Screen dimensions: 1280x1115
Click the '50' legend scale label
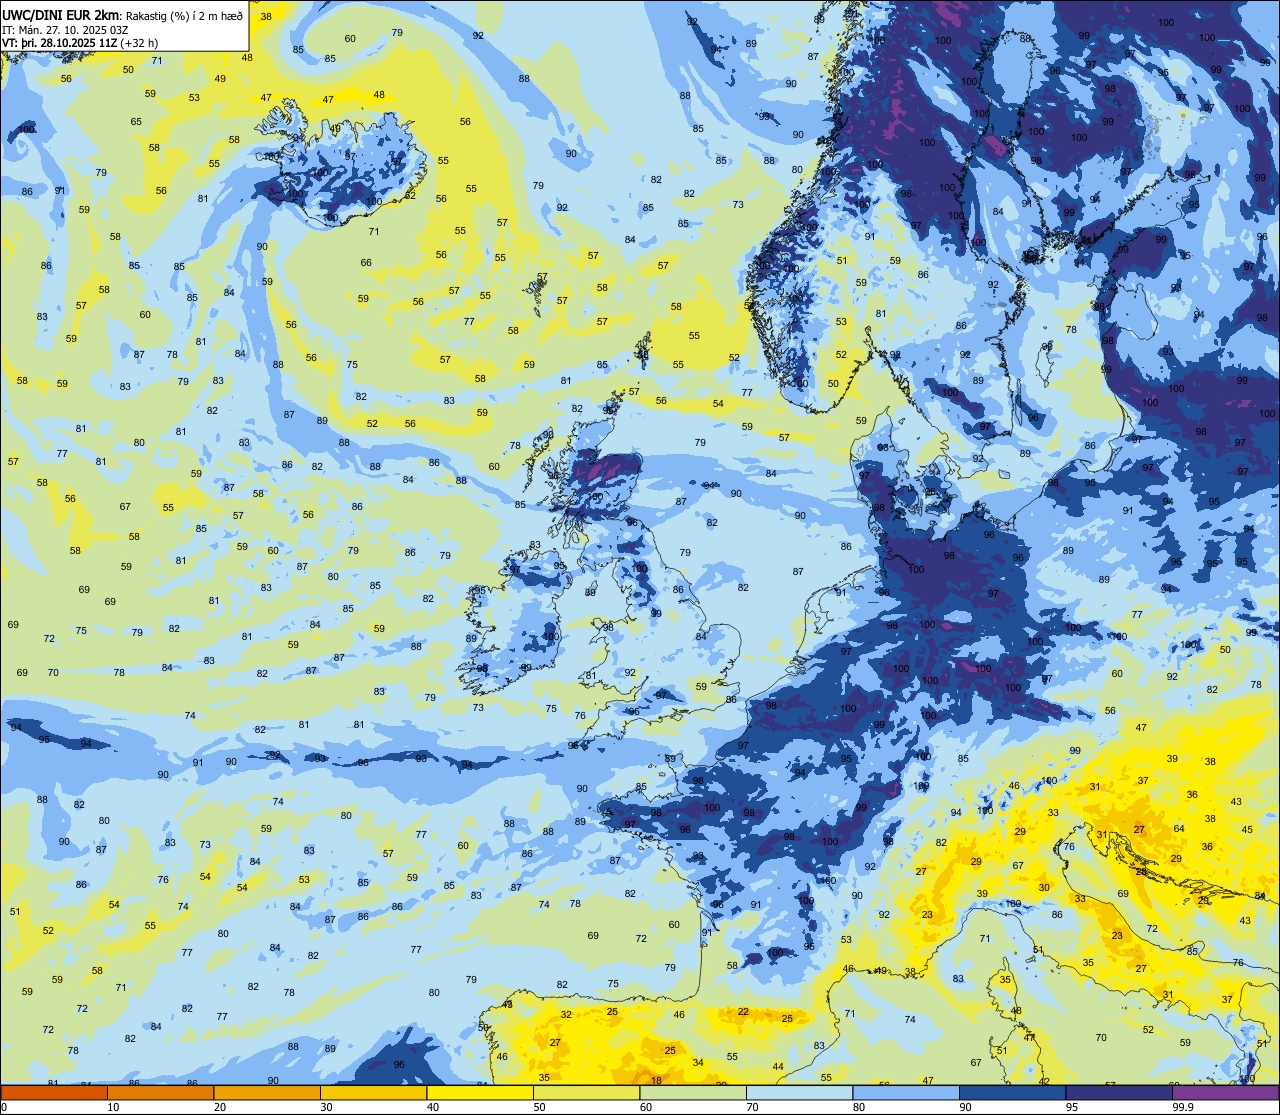pos(539,1107)
